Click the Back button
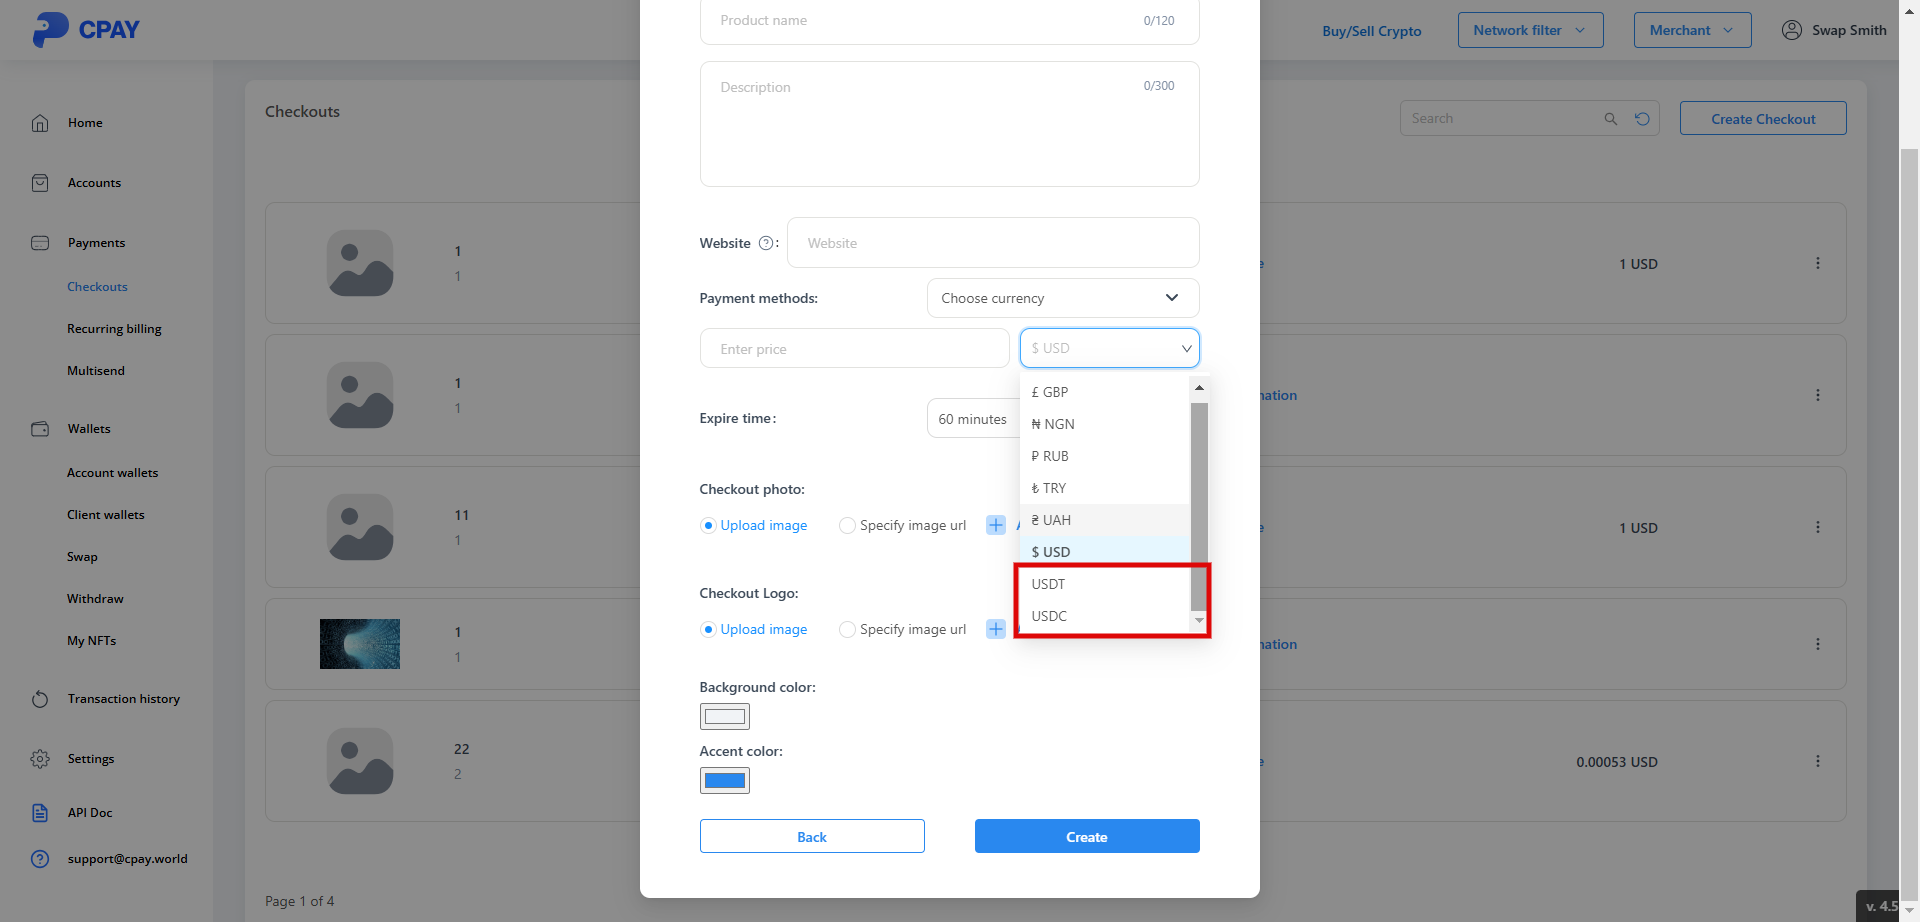Screen dimensions: 1920x922 (x=812, y=837)
